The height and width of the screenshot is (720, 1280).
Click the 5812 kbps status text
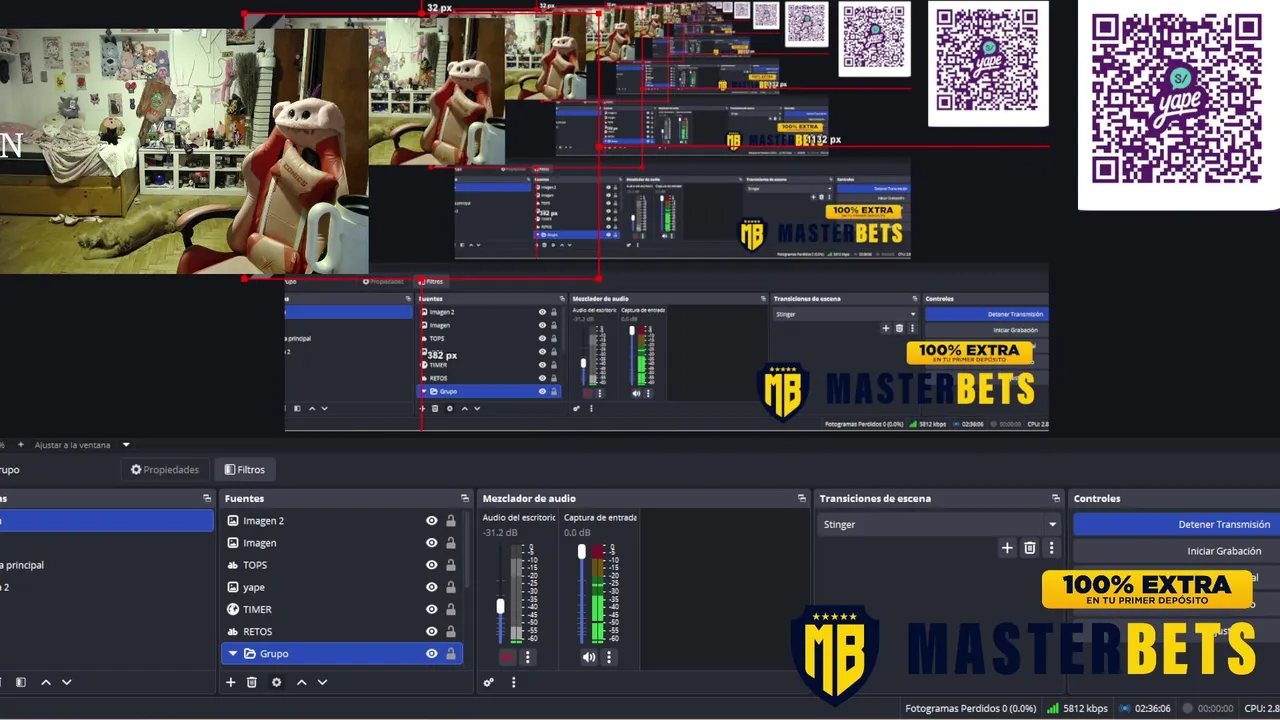(x=1085, y=708)
